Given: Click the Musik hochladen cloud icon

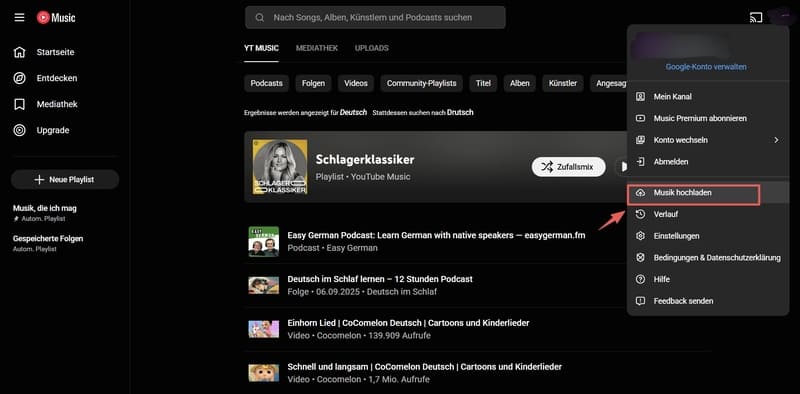Looking at the screenshot, I should (x=640, y=193).
